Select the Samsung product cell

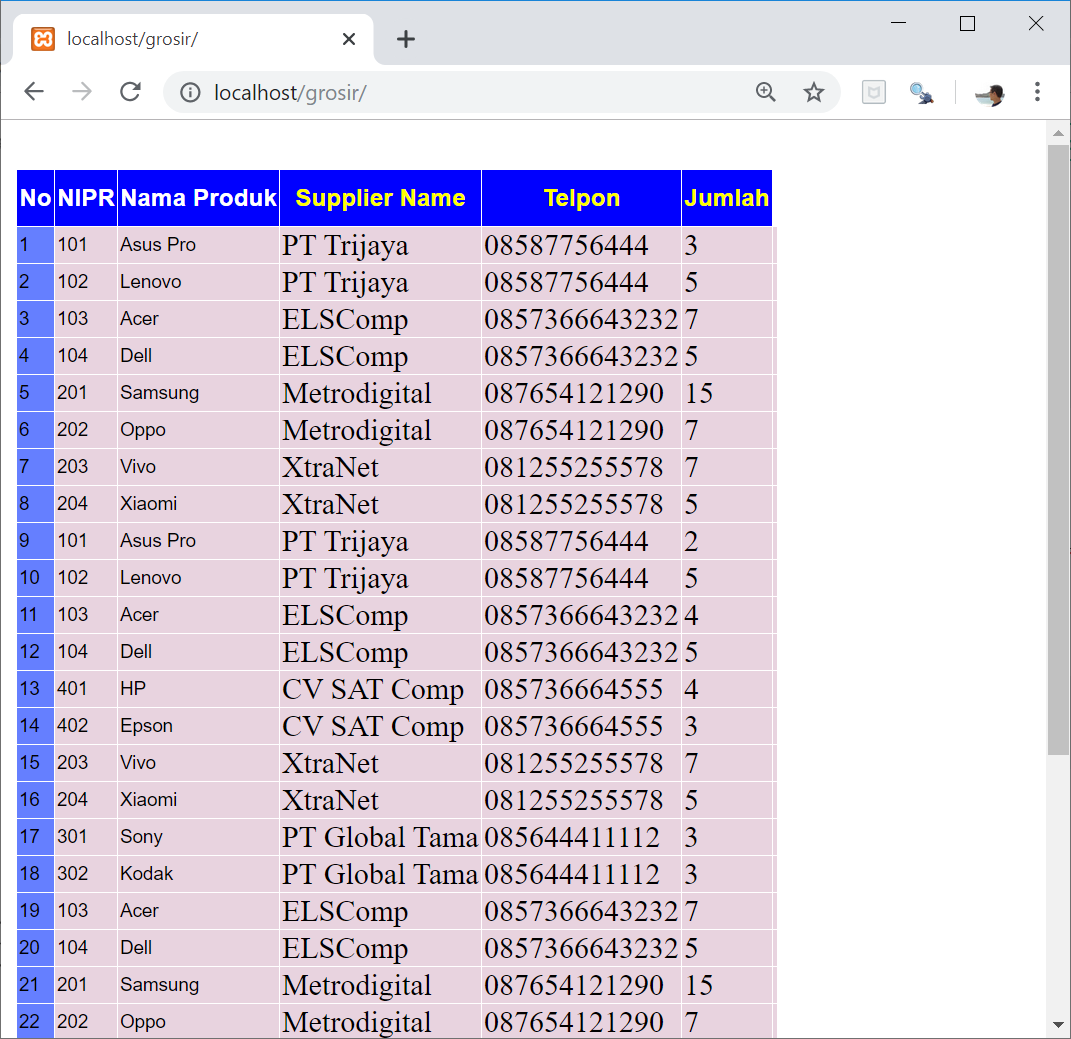(x=159, y=393)
